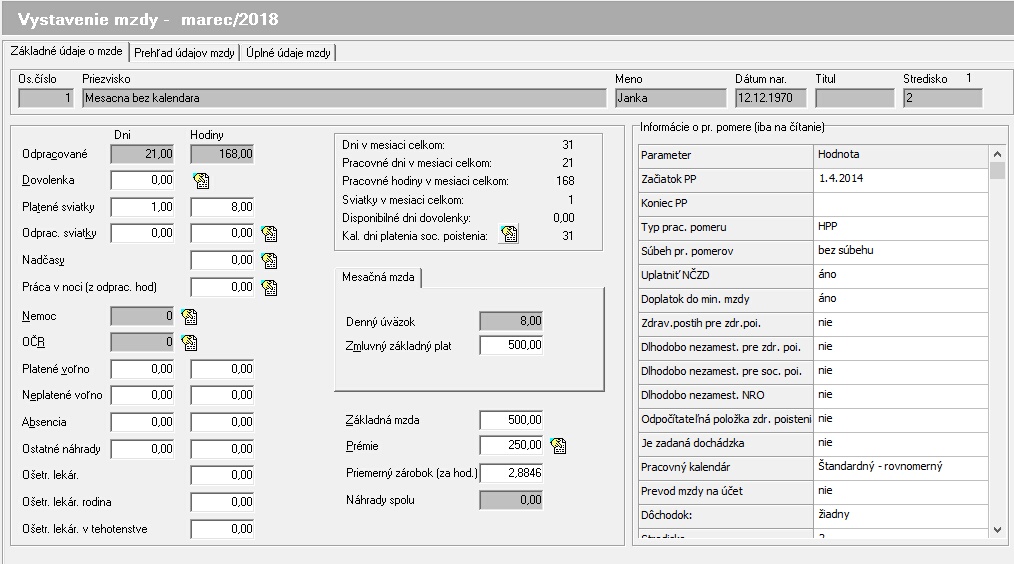Viewport: 1014px width, 564px height.
Task: Switch to Prehľad údajov mzdy tab
Action: 184,53
